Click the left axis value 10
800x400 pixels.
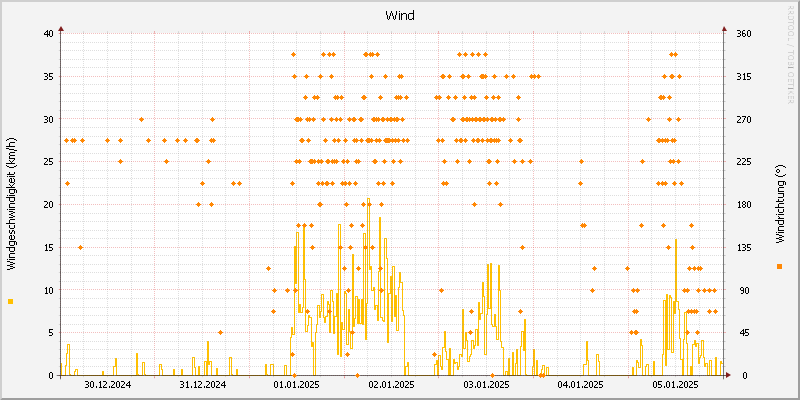point(48,290)
